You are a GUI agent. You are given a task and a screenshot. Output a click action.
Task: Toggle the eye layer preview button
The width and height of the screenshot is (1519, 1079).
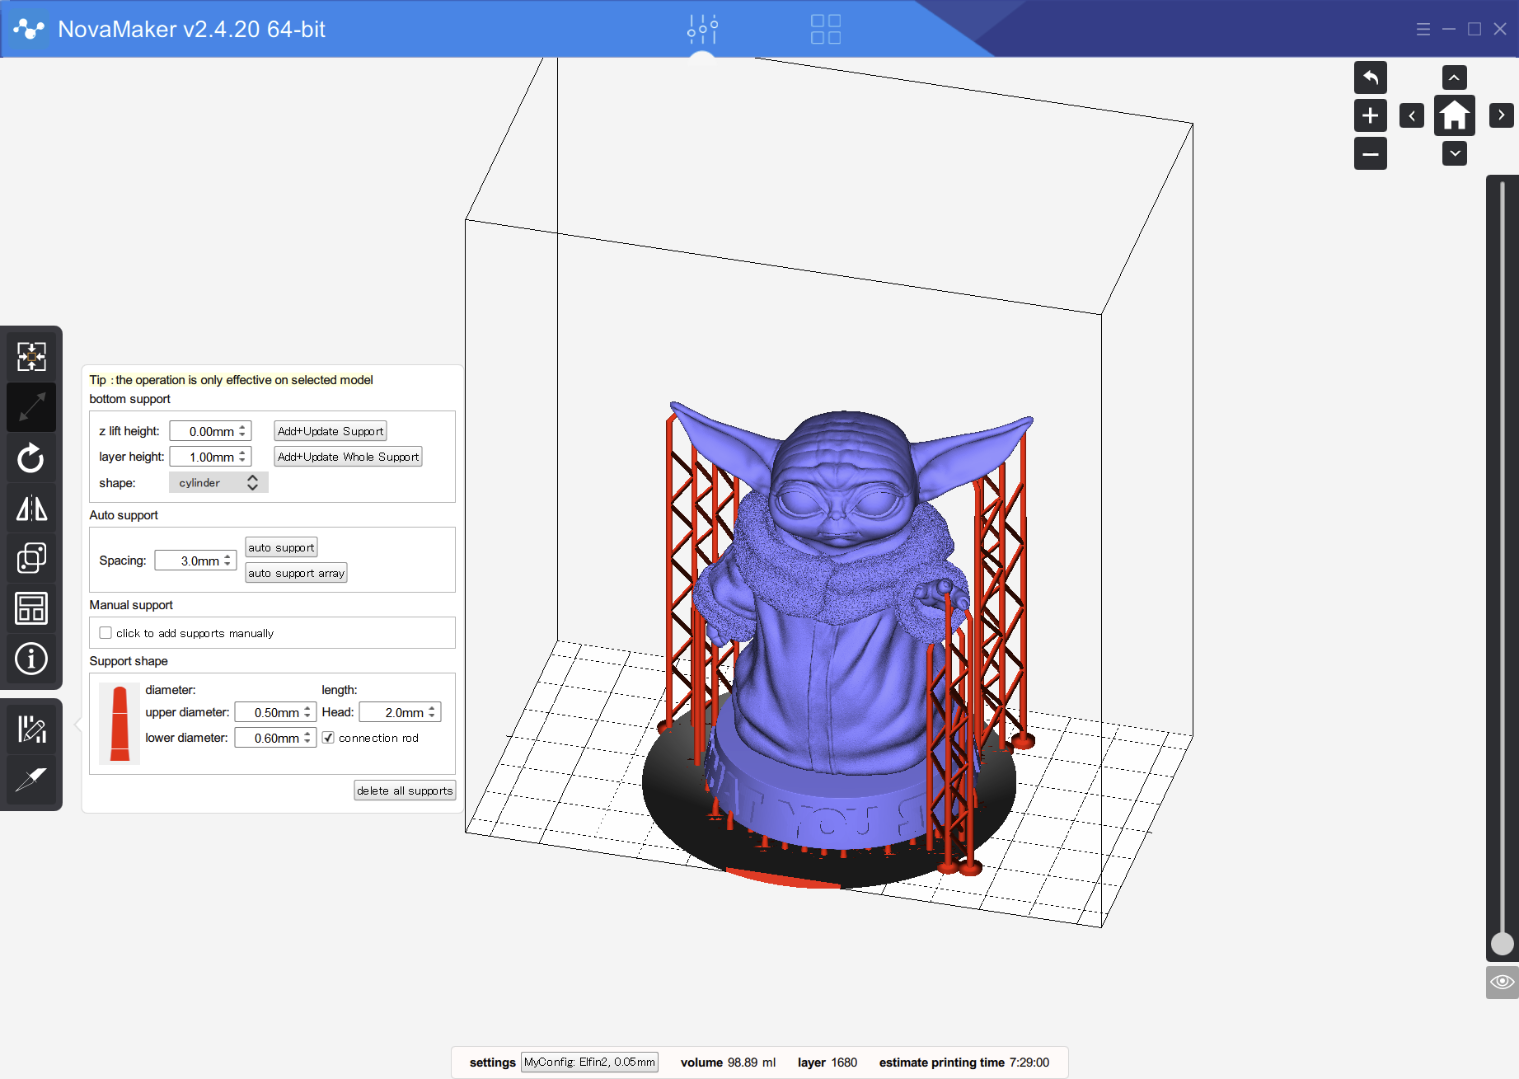tap(1502, 982)
